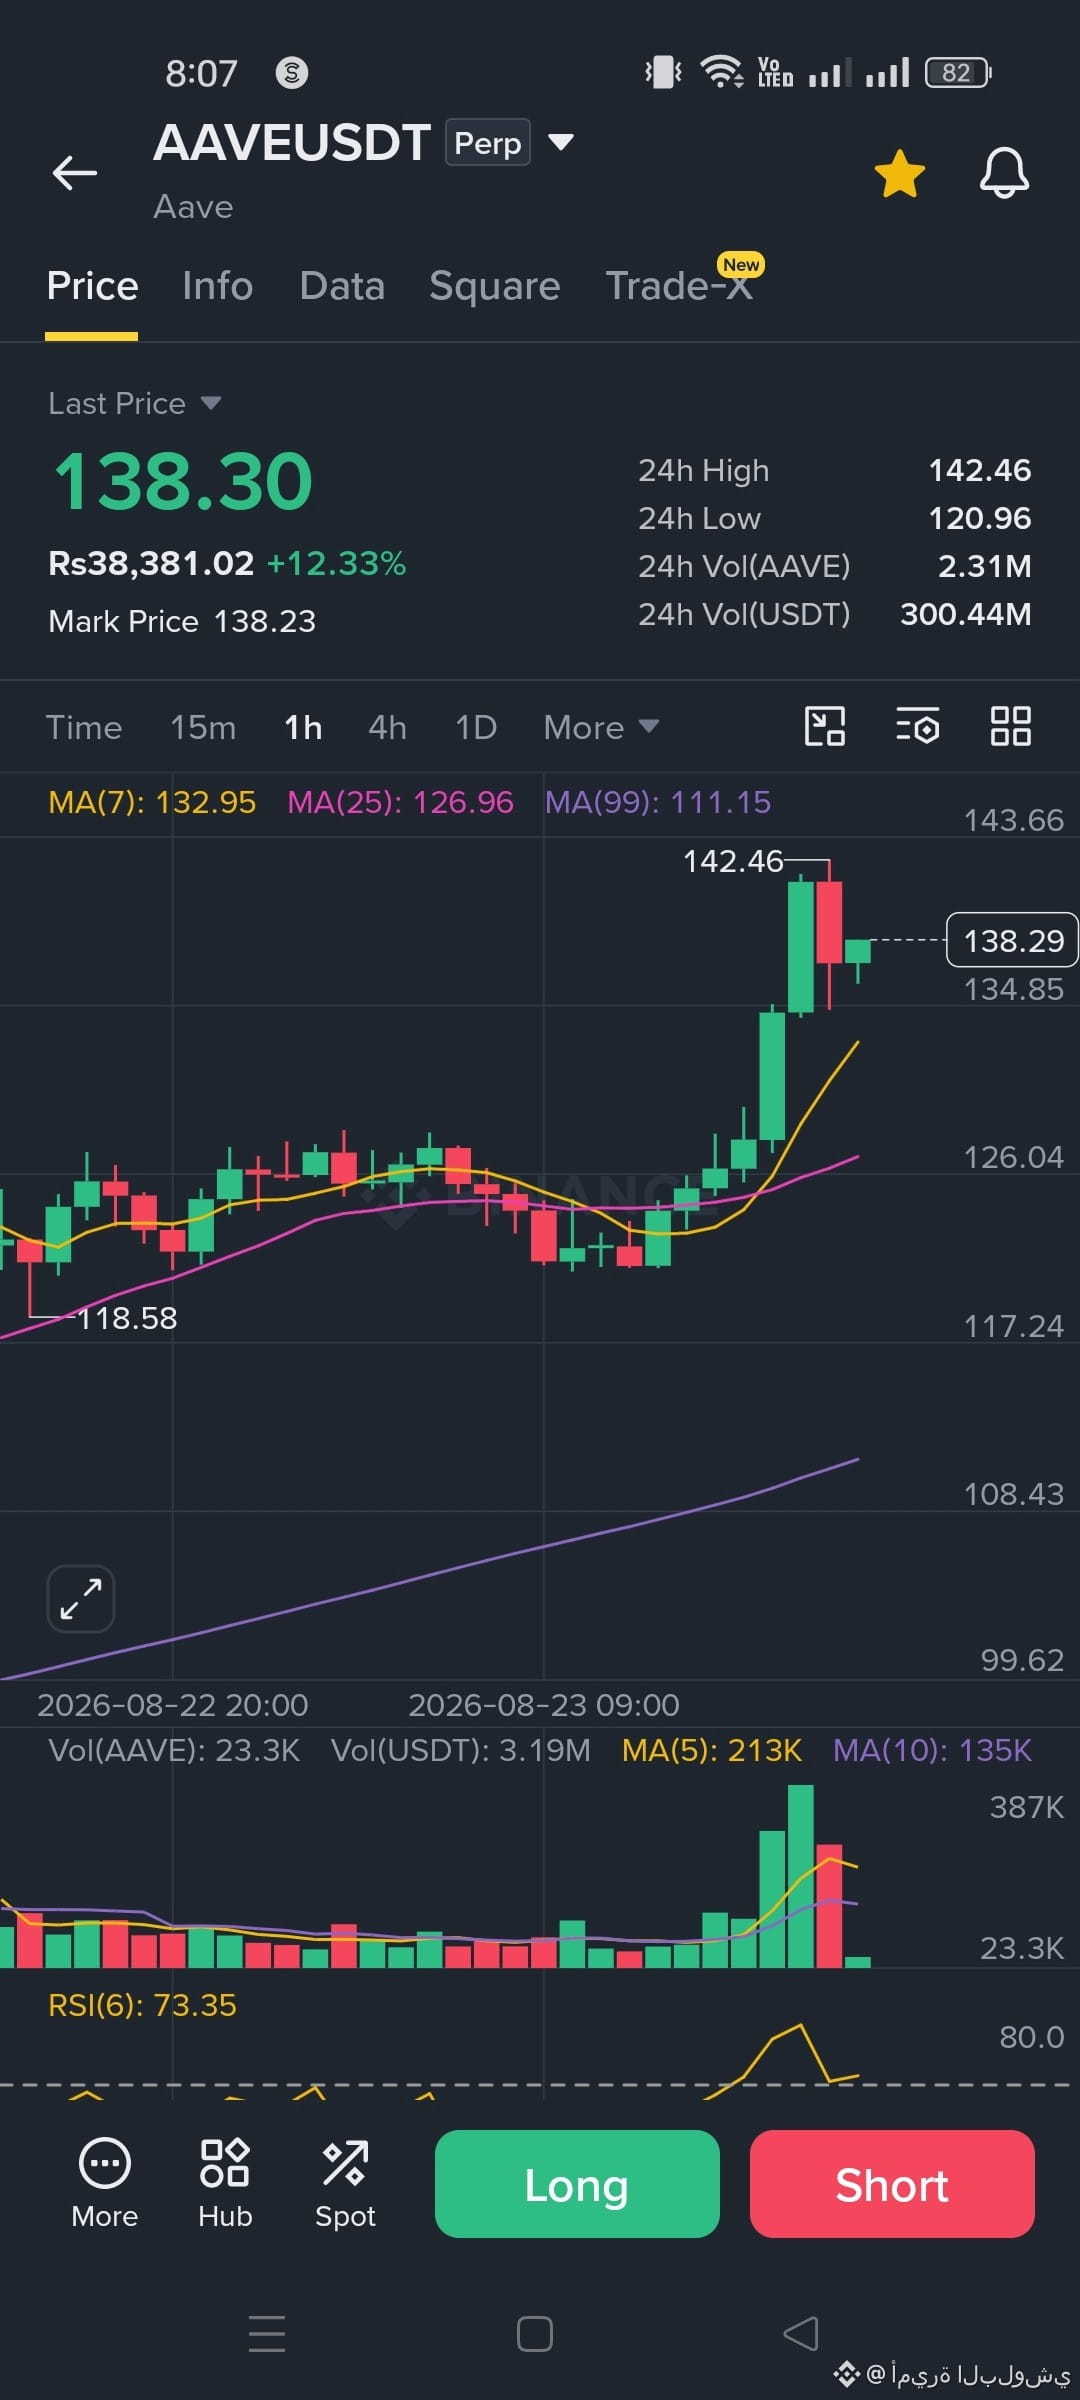
Task: Tap the Wi-Fi icon in status bar
Action: [x=720, y=72]
